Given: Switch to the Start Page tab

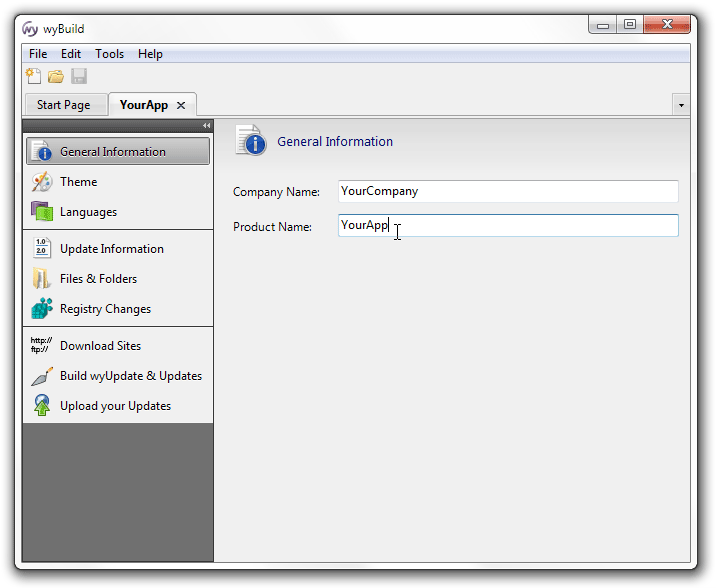Looking at the screenshot, I should tap(63, 105).
